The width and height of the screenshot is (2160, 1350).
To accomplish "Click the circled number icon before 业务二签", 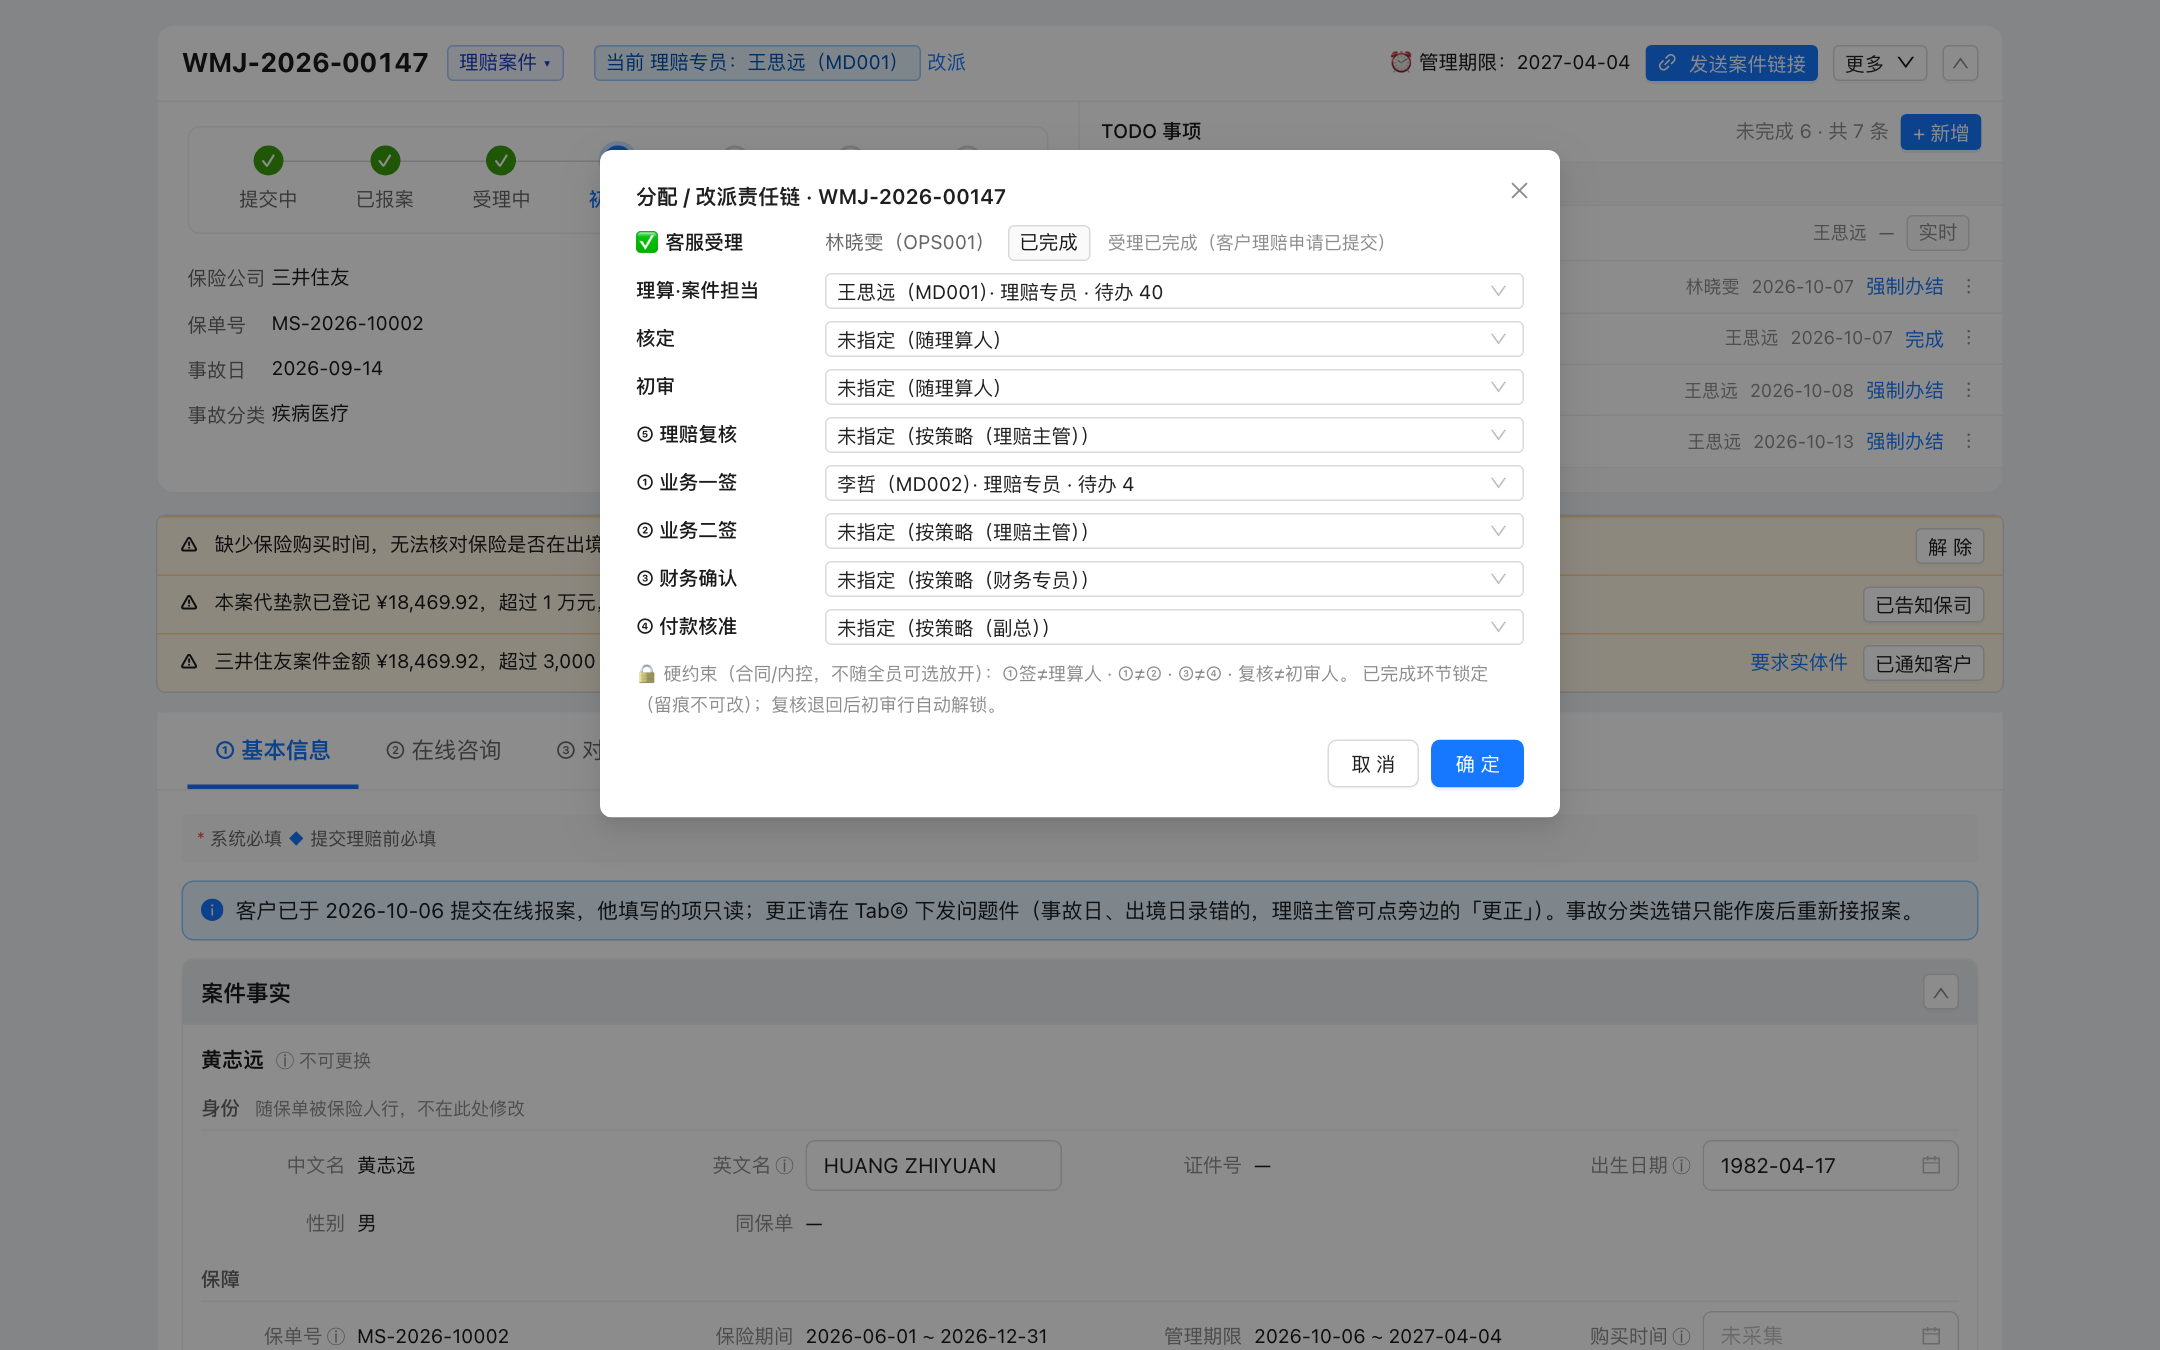I will pos(645,530).
